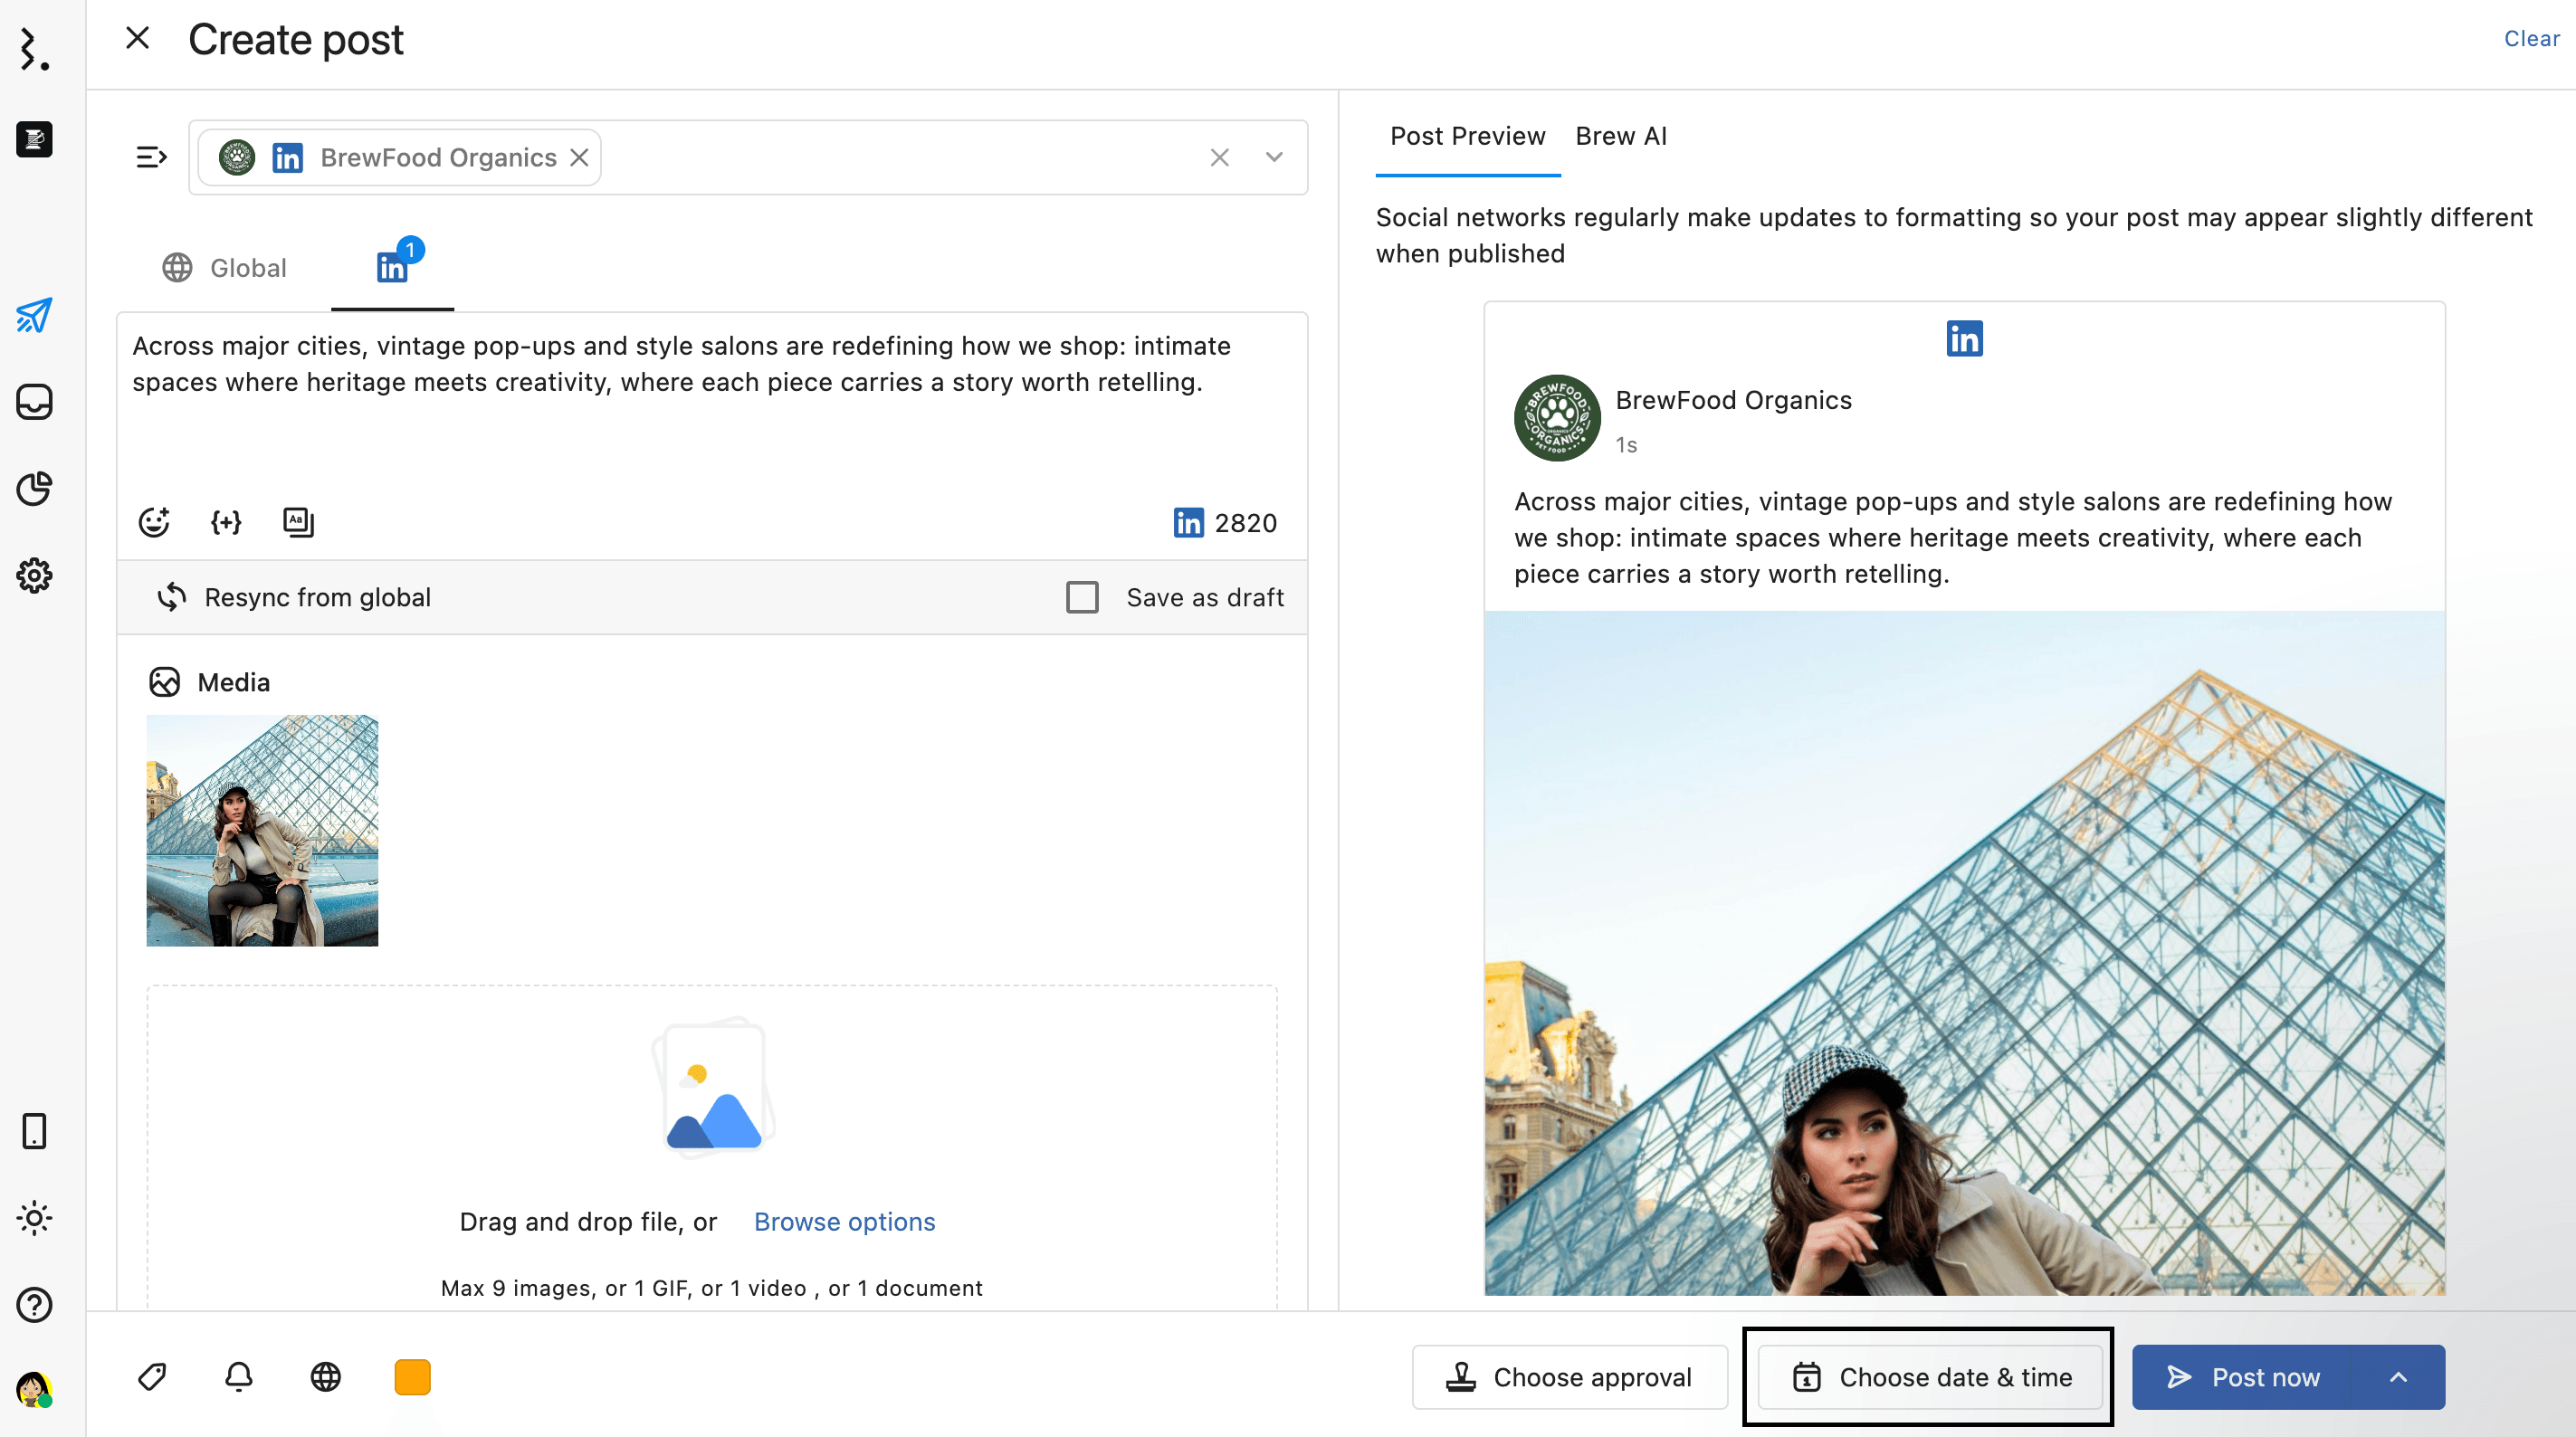This screenshot has width=2576, height=1437.
Task: Tick the Save as draft checkbox
Action: click(x=1082, y=597)
